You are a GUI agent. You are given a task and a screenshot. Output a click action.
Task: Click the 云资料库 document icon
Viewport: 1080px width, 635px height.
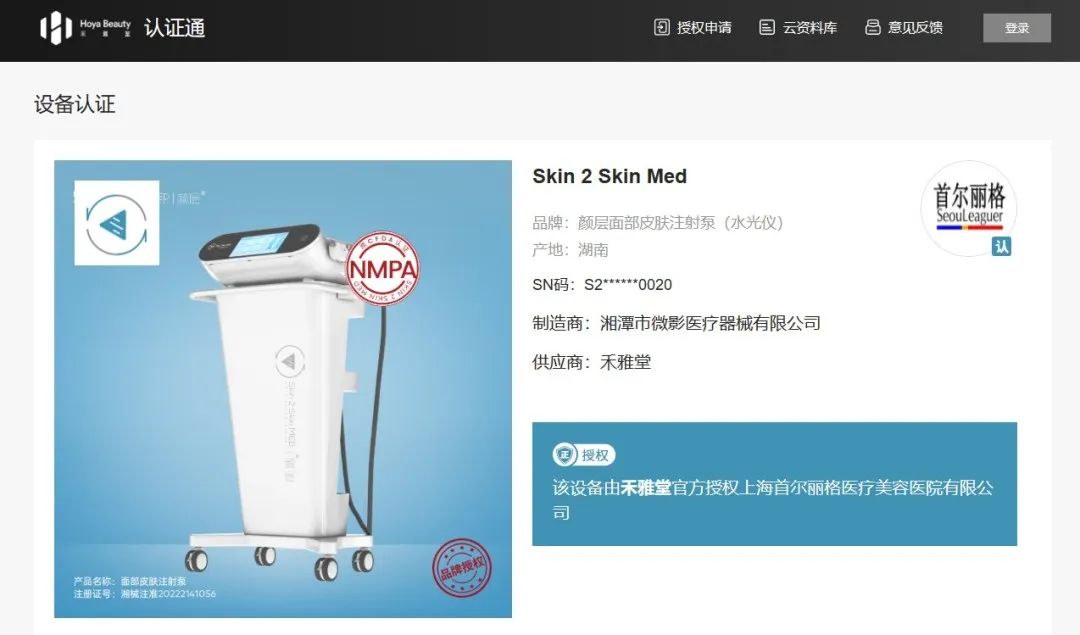click(x=767, y=28)
